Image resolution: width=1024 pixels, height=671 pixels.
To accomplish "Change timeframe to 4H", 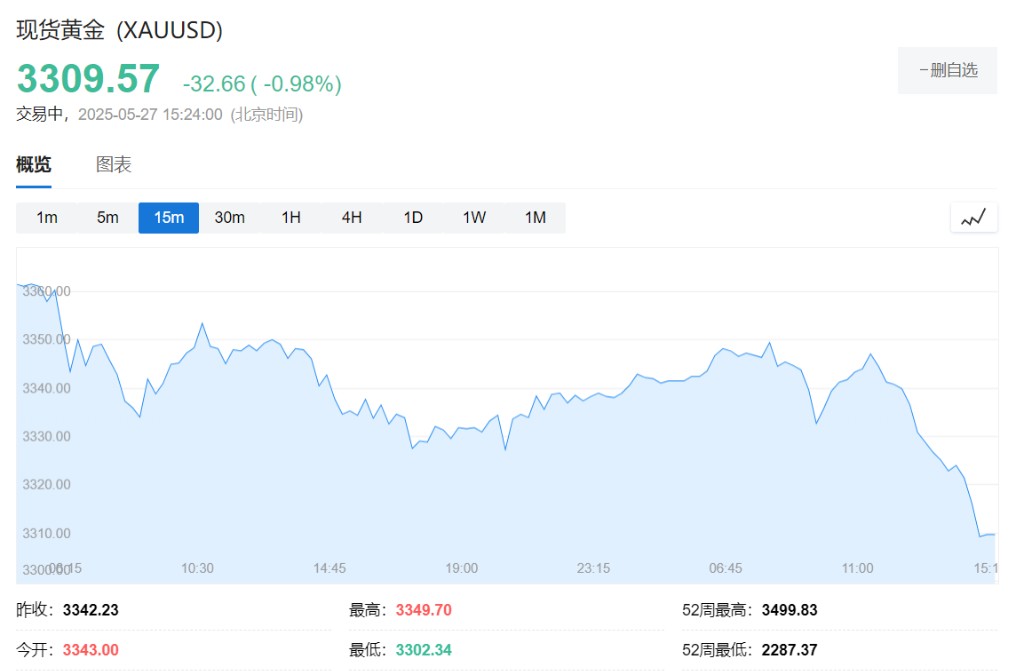I will (352, 218).
